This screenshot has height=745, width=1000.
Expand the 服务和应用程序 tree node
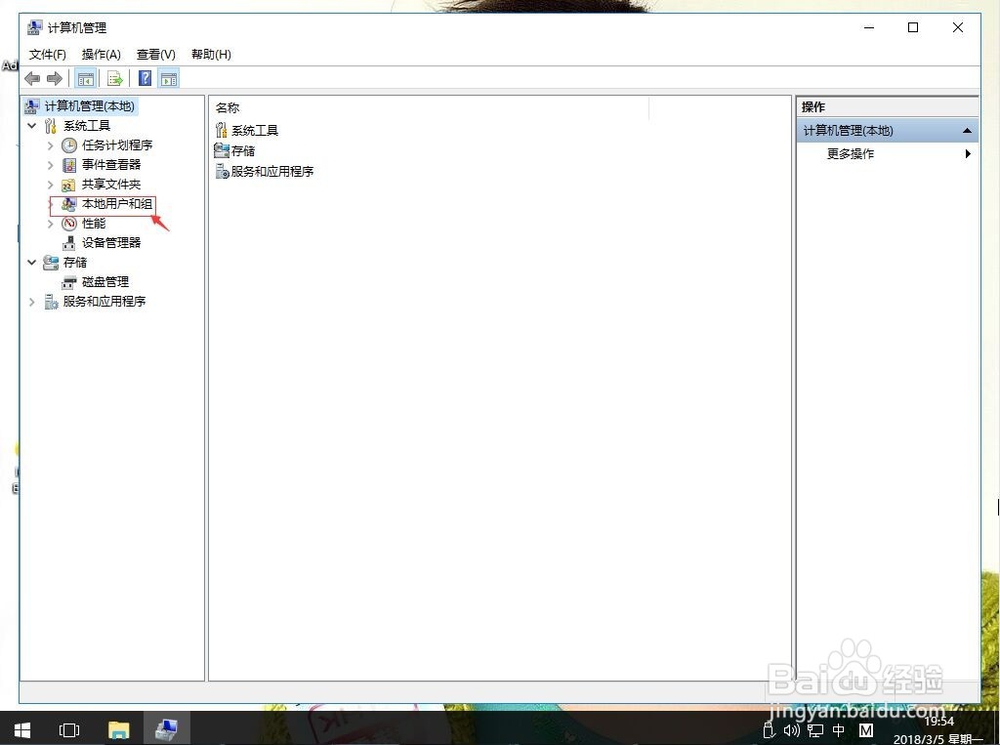pos(32,302)
